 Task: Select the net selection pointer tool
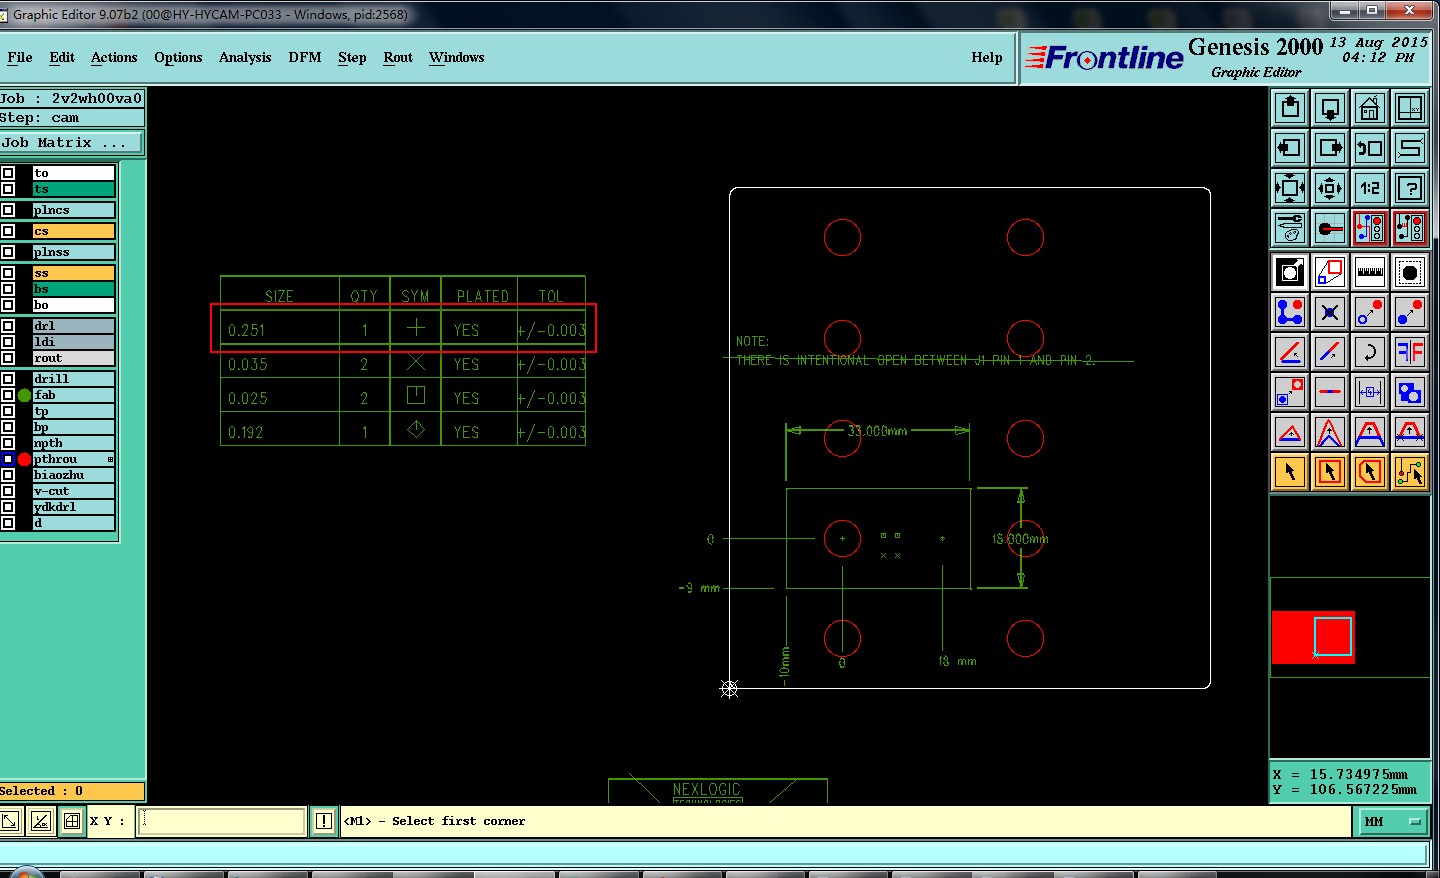1410,472
